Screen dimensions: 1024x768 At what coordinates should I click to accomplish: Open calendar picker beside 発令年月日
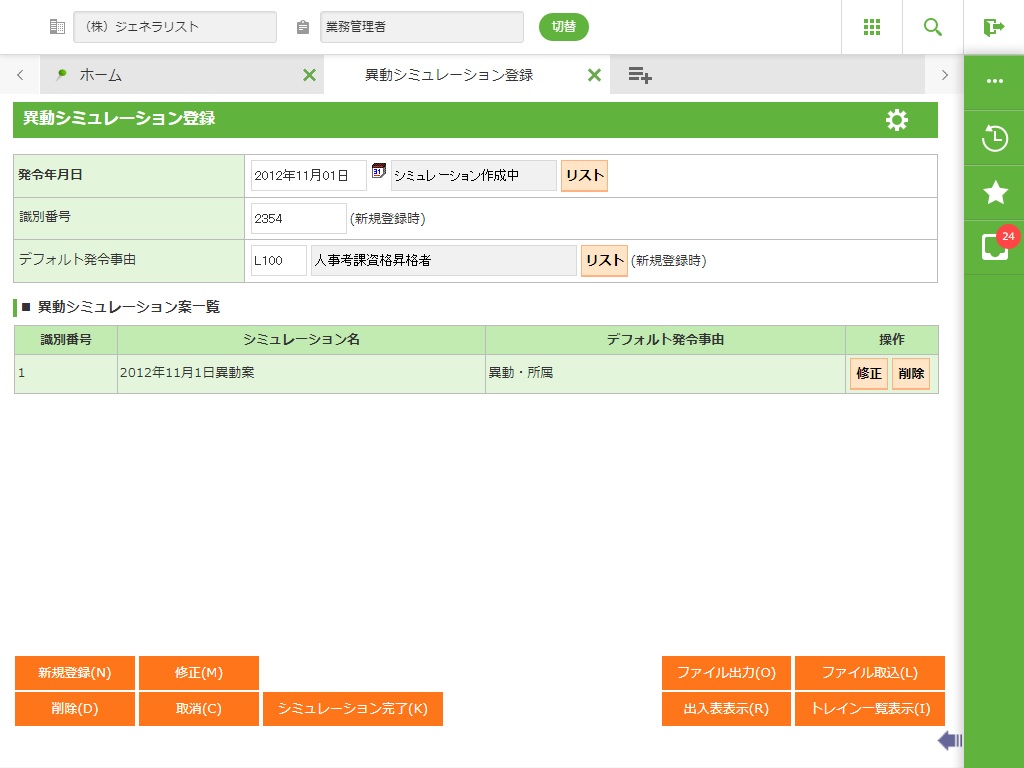click(x=378, y=171)
